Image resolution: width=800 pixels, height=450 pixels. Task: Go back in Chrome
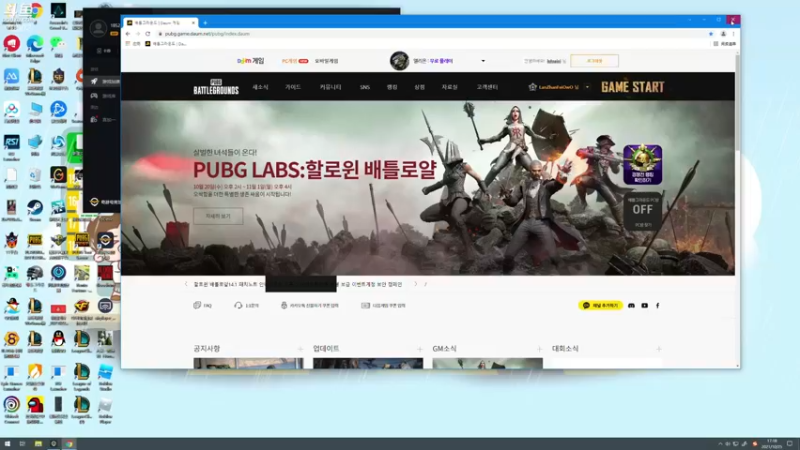[x=128, y=34]
